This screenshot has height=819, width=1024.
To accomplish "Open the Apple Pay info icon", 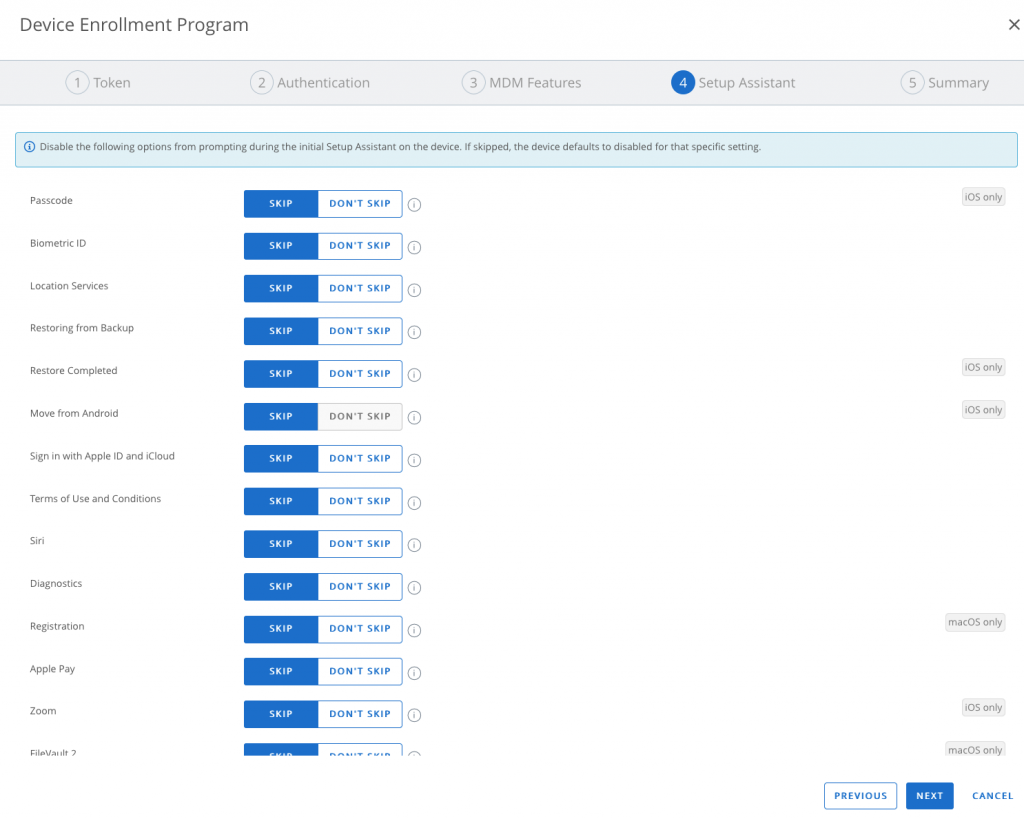I will [414, 673].
